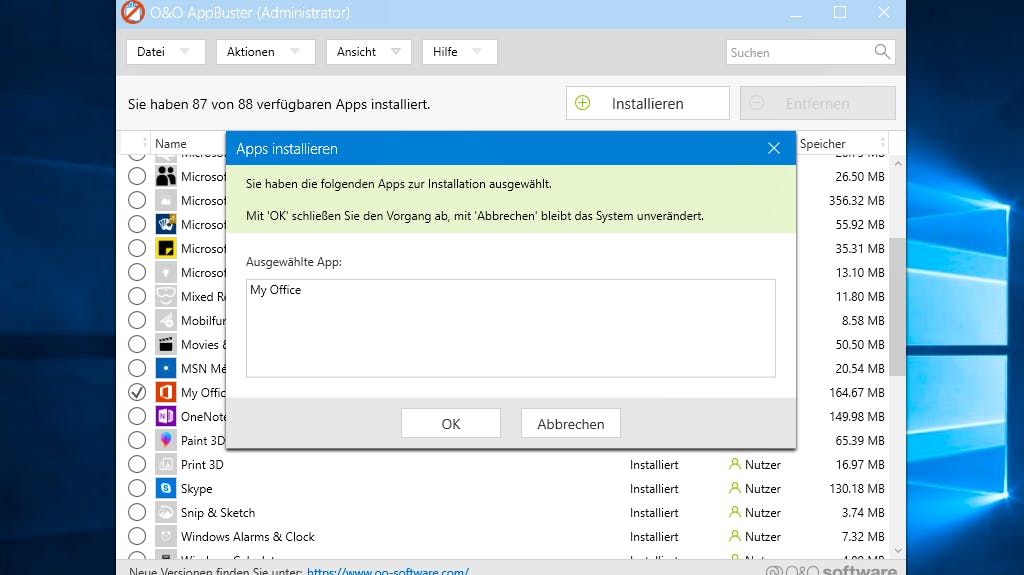This screenshot has width=1024, height=575.
Task: Click the scrollbar up arrow
Action: [x=898, y=163]
